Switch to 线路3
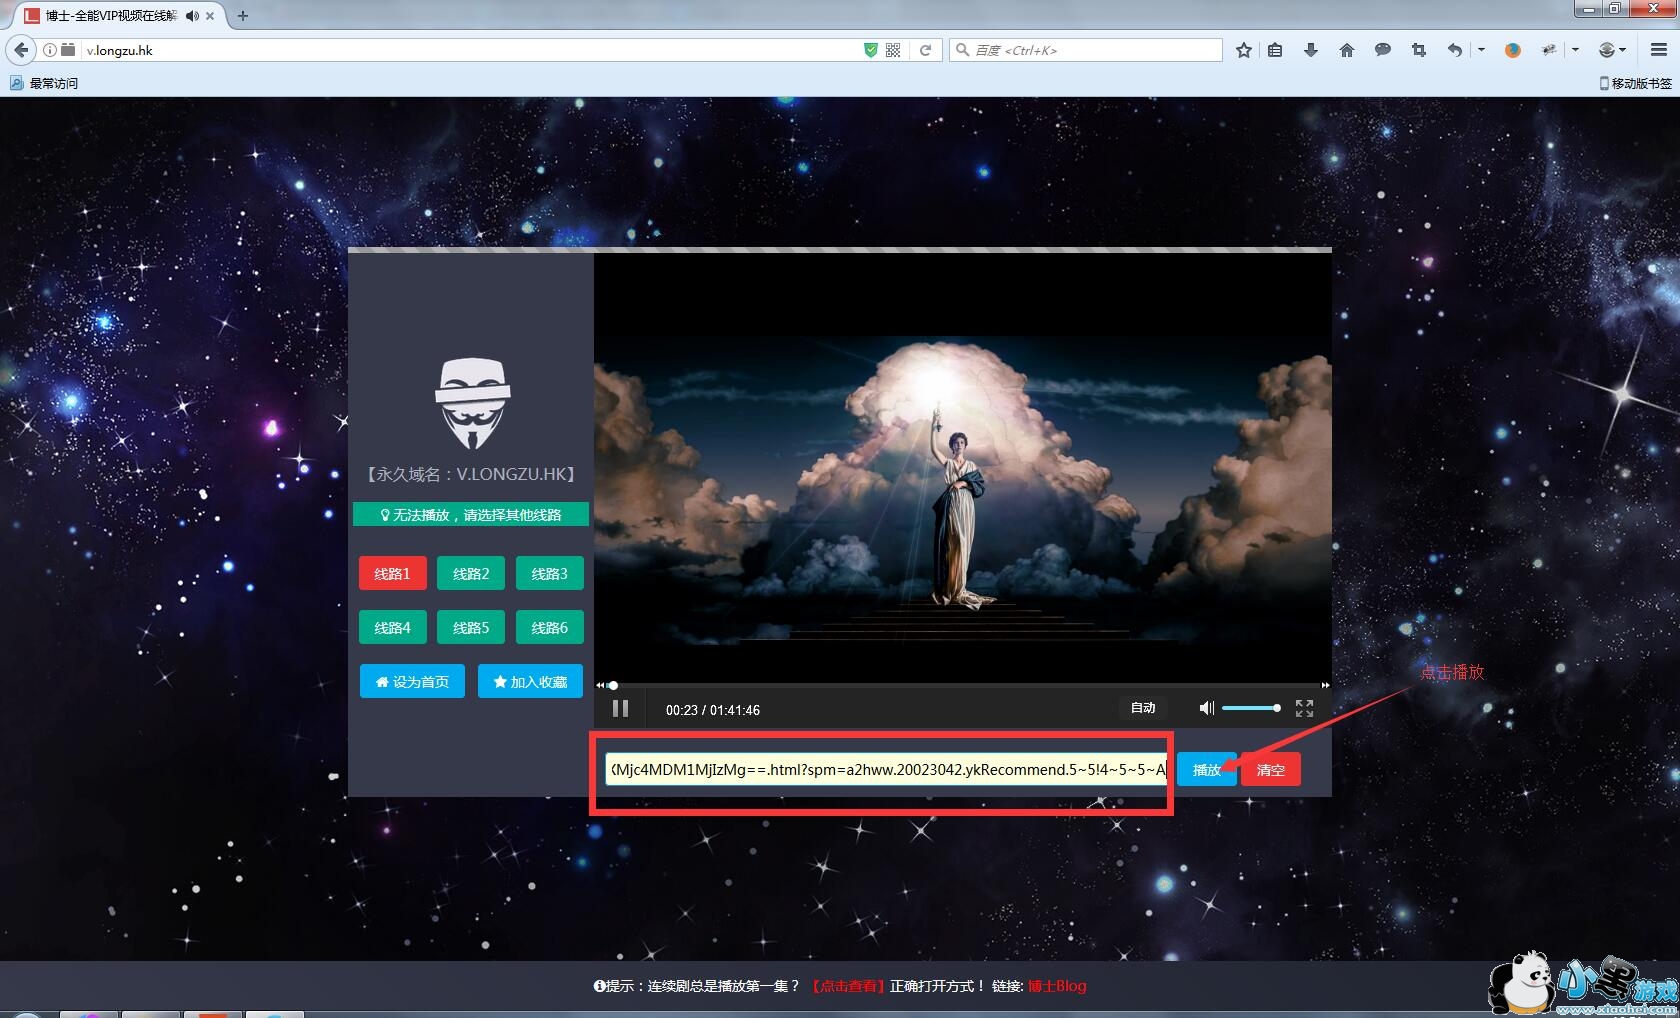Screen dimensions: 1680x1018 point(549,573)
